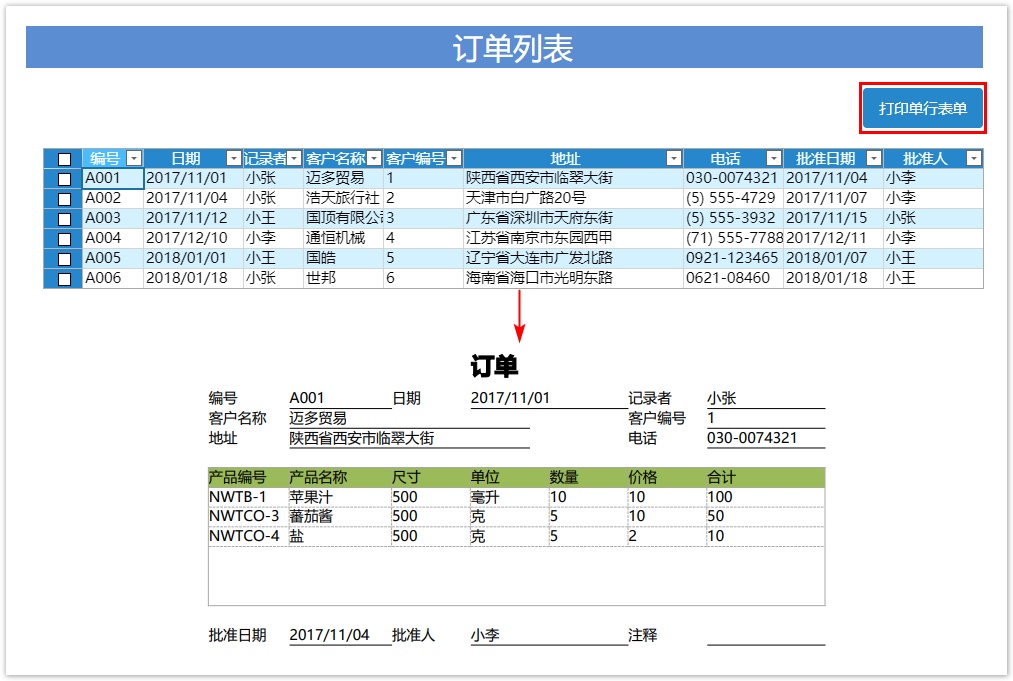Click product code NWTCO-4
The width and height of the screenshot is (1013, 681).
(247, 536)
